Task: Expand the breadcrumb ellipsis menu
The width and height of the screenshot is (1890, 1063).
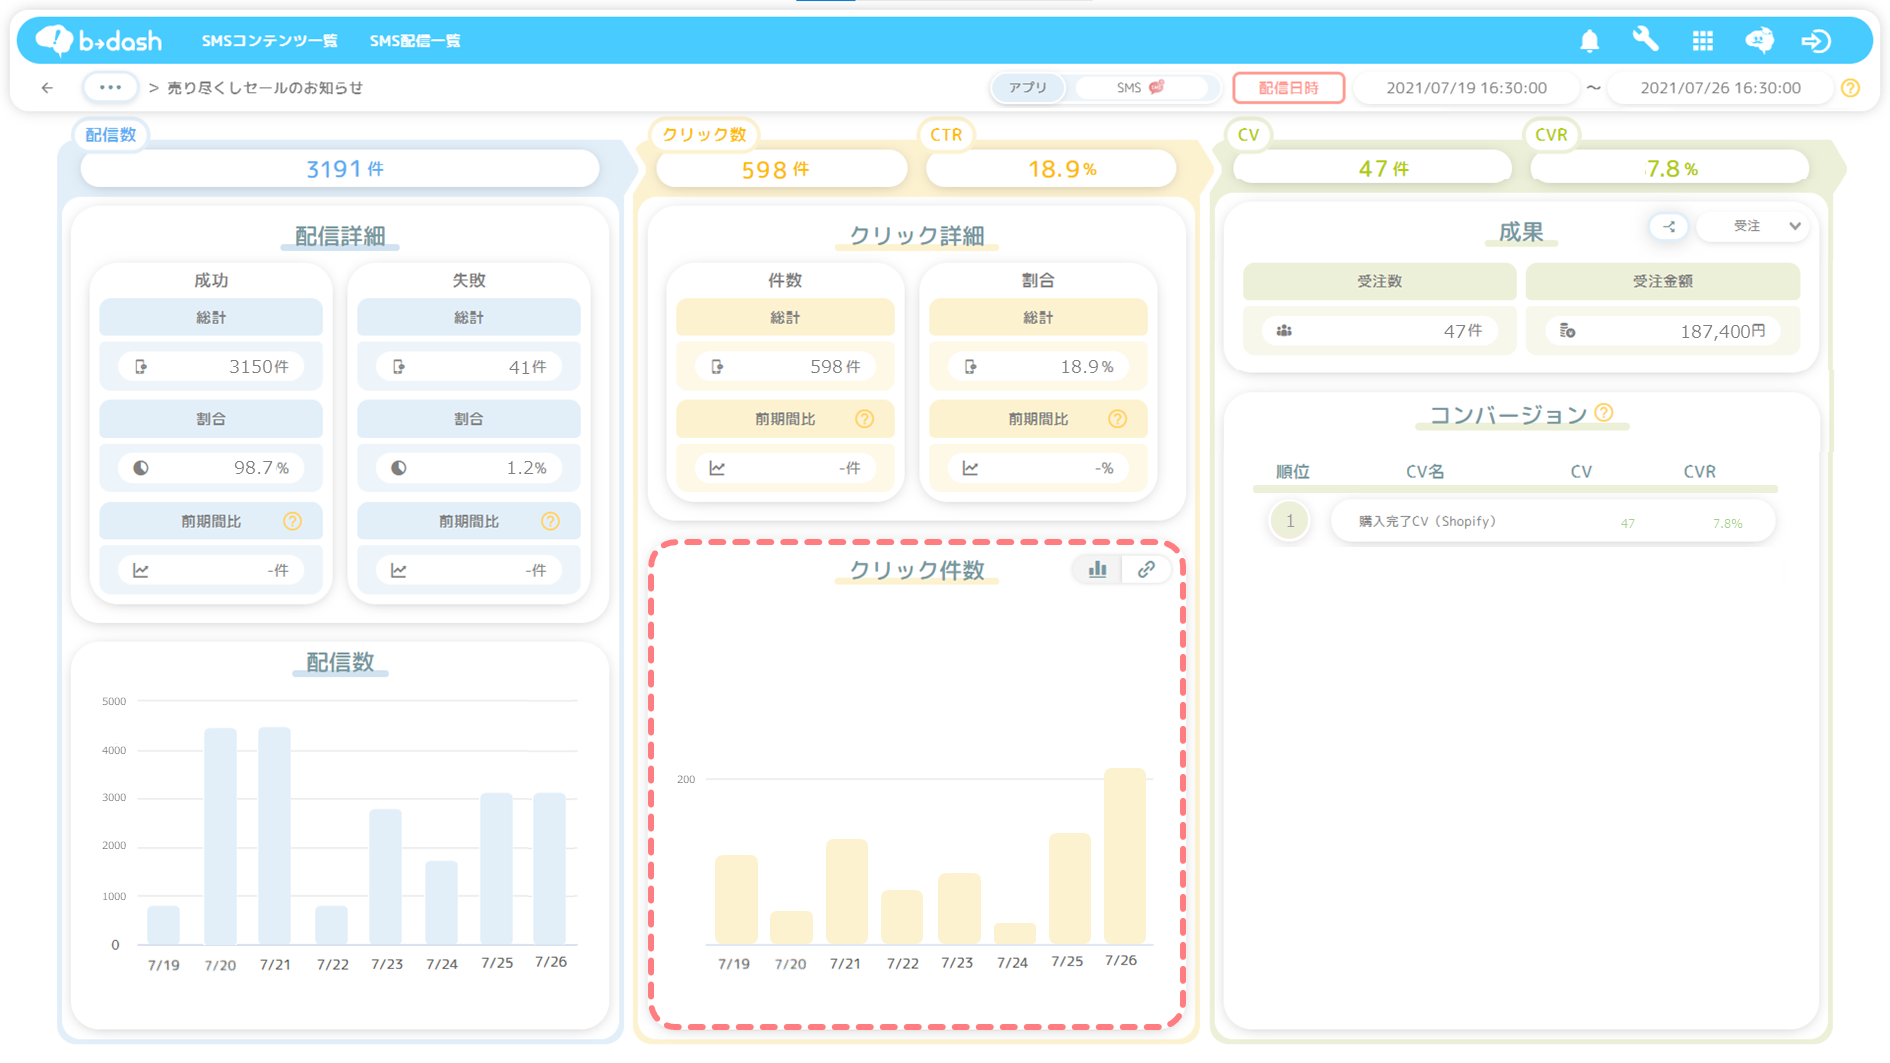Action: [110, 88]
